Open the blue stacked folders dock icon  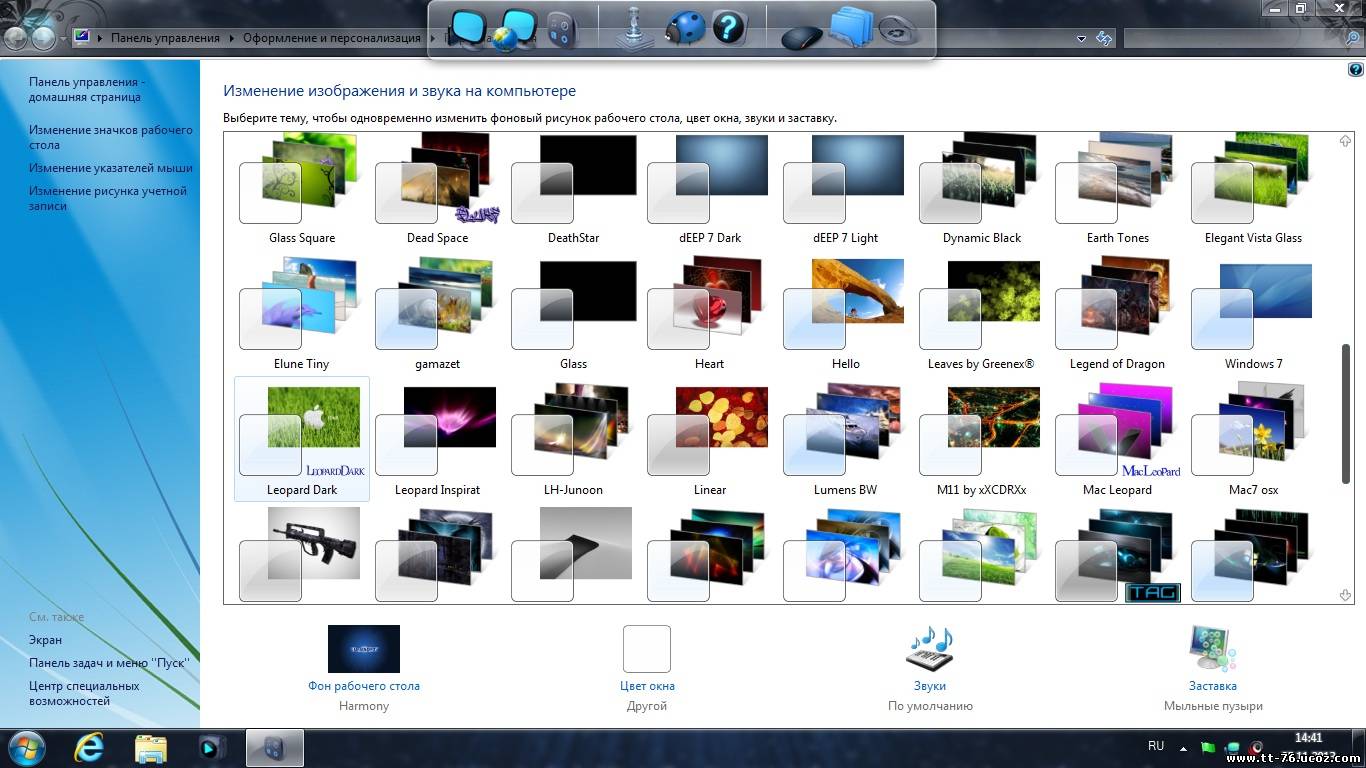click(851, 26)
